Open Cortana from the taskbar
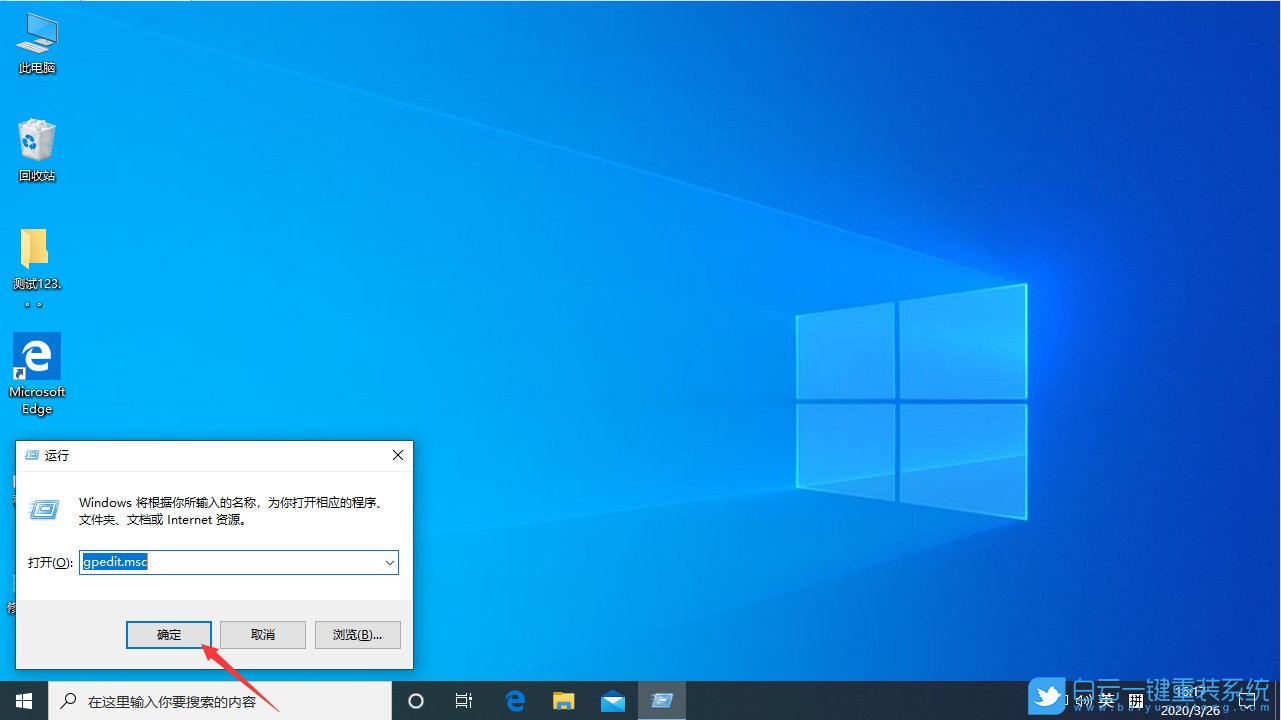Image resolution: width=1281 pixels, height=720 pixels. coord(416,700)
